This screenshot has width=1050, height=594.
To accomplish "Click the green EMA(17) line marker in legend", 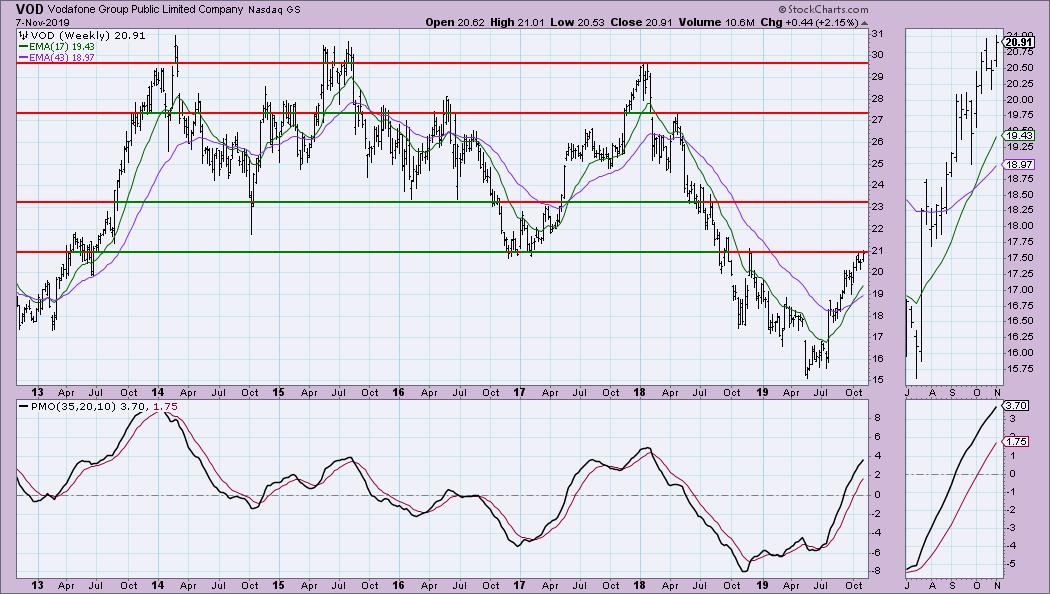I will 23,47.
